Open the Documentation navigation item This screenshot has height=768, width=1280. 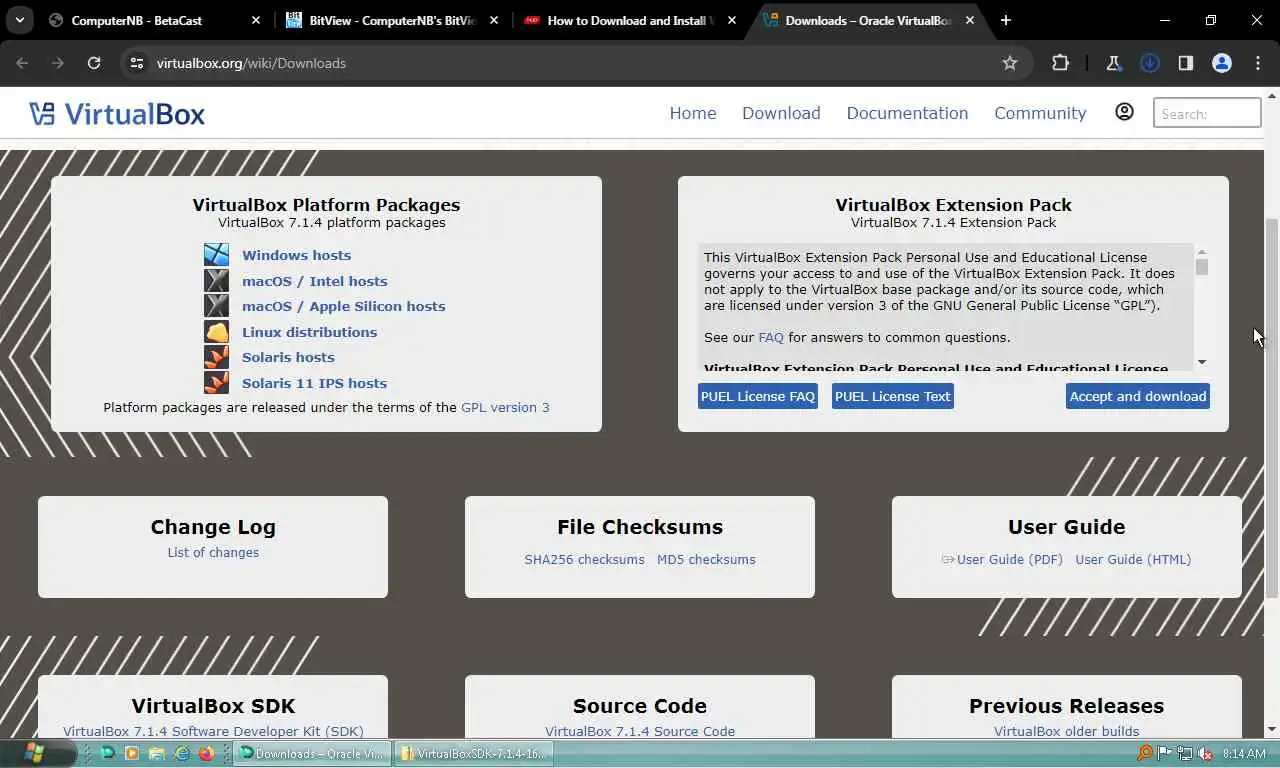[x=907, y=113]
